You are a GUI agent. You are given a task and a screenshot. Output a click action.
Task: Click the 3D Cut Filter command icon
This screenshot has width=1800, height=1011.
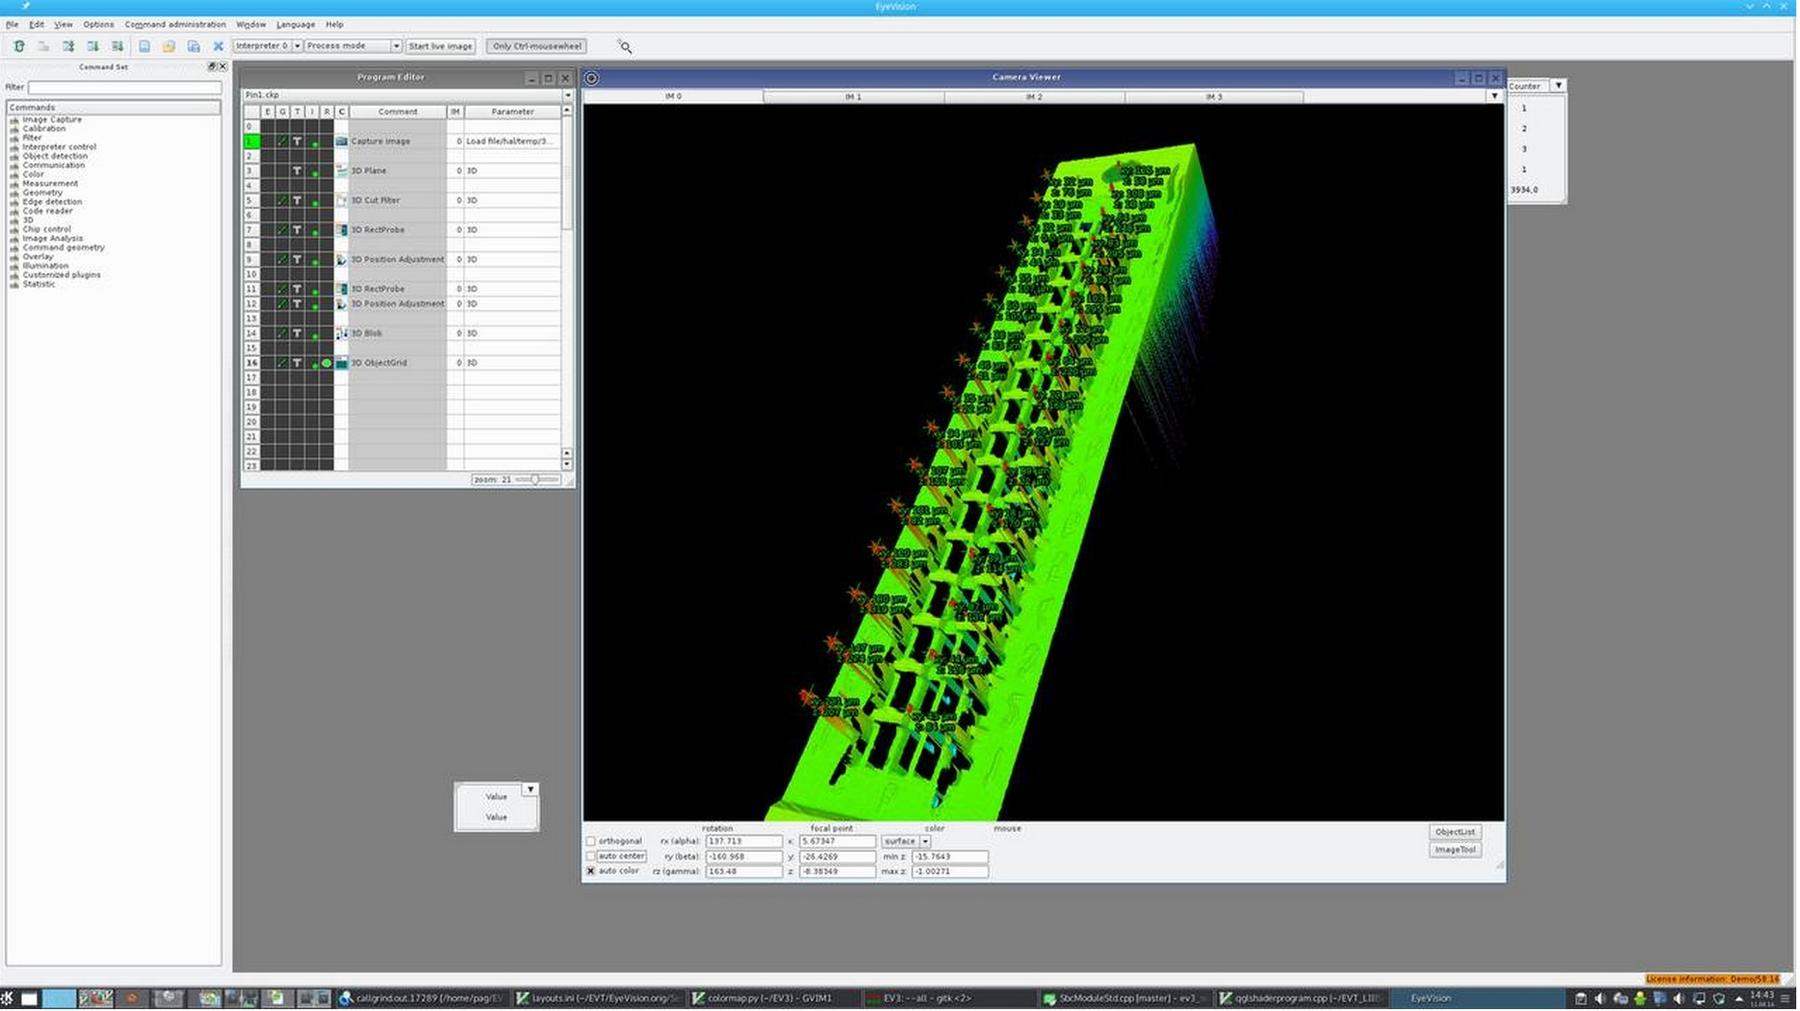coord(341,200)
